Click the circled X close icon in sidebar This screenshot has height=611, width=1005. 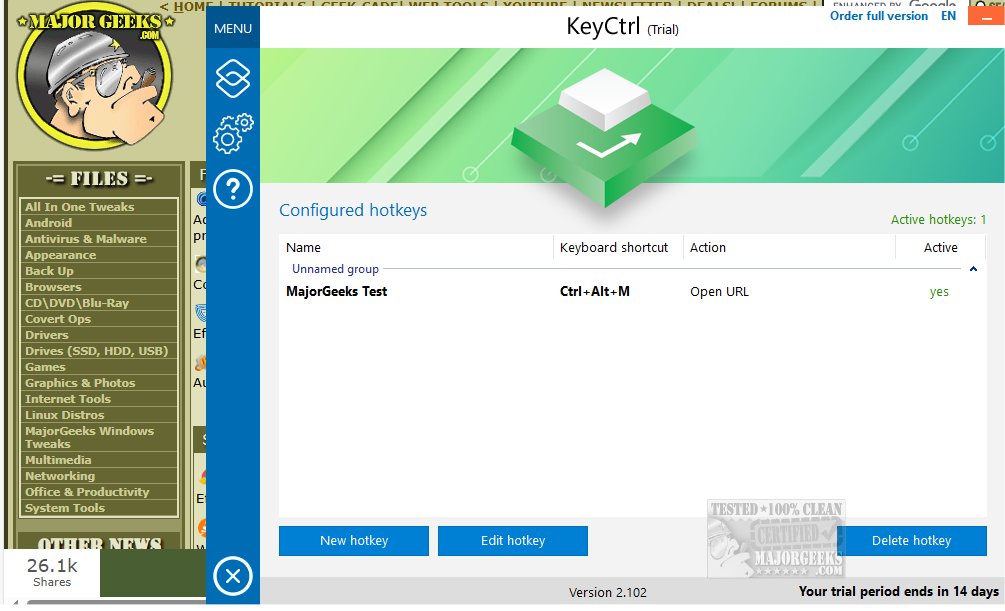233,576
